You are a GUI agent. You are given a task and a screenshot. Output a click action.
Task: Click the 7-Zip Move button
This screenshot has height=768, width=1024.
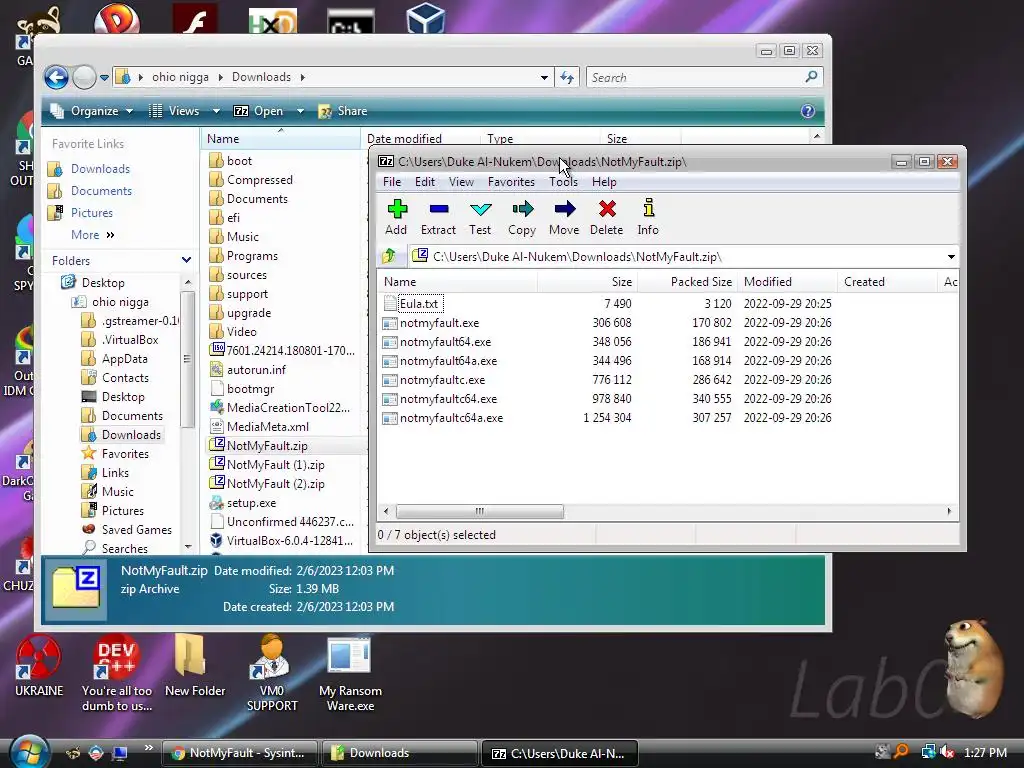pyautogui.click(x=564, y=217)
